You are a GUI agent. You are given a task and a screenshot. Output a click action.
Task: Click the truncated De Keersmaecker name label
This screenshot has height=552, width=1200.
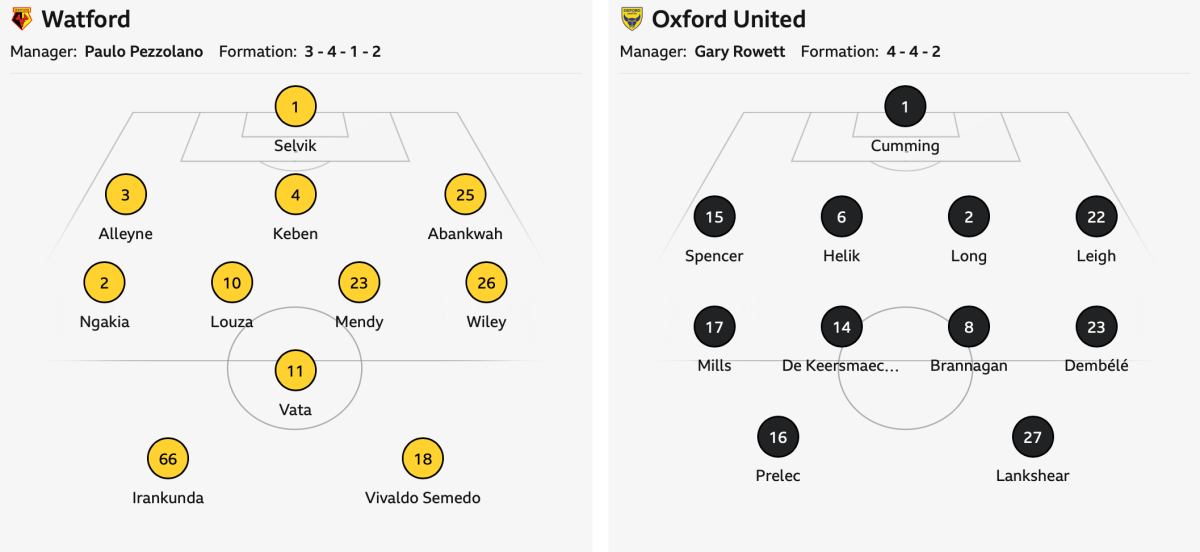[841, 366]
